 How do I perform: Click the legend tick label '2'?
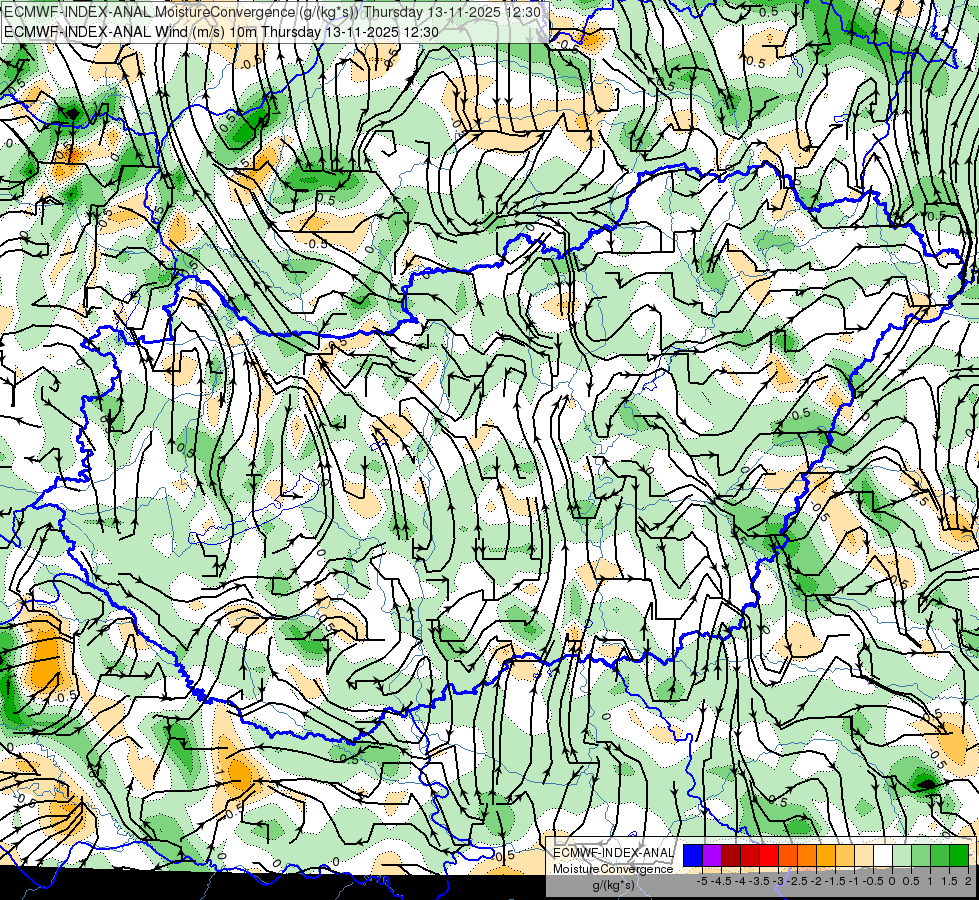tap(968, 881)
